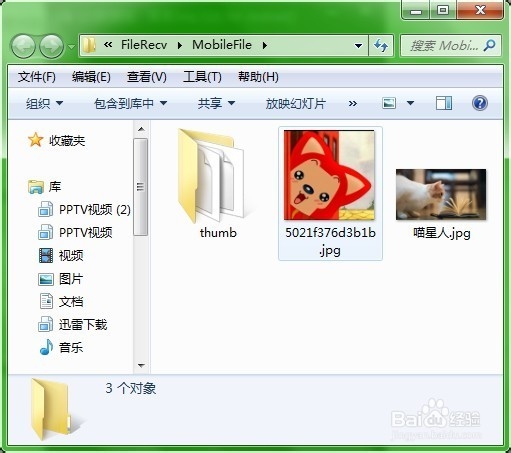This screenshot has height=453, width=511.
Task: Click the change view icon
Action: [x=389, y=103]
